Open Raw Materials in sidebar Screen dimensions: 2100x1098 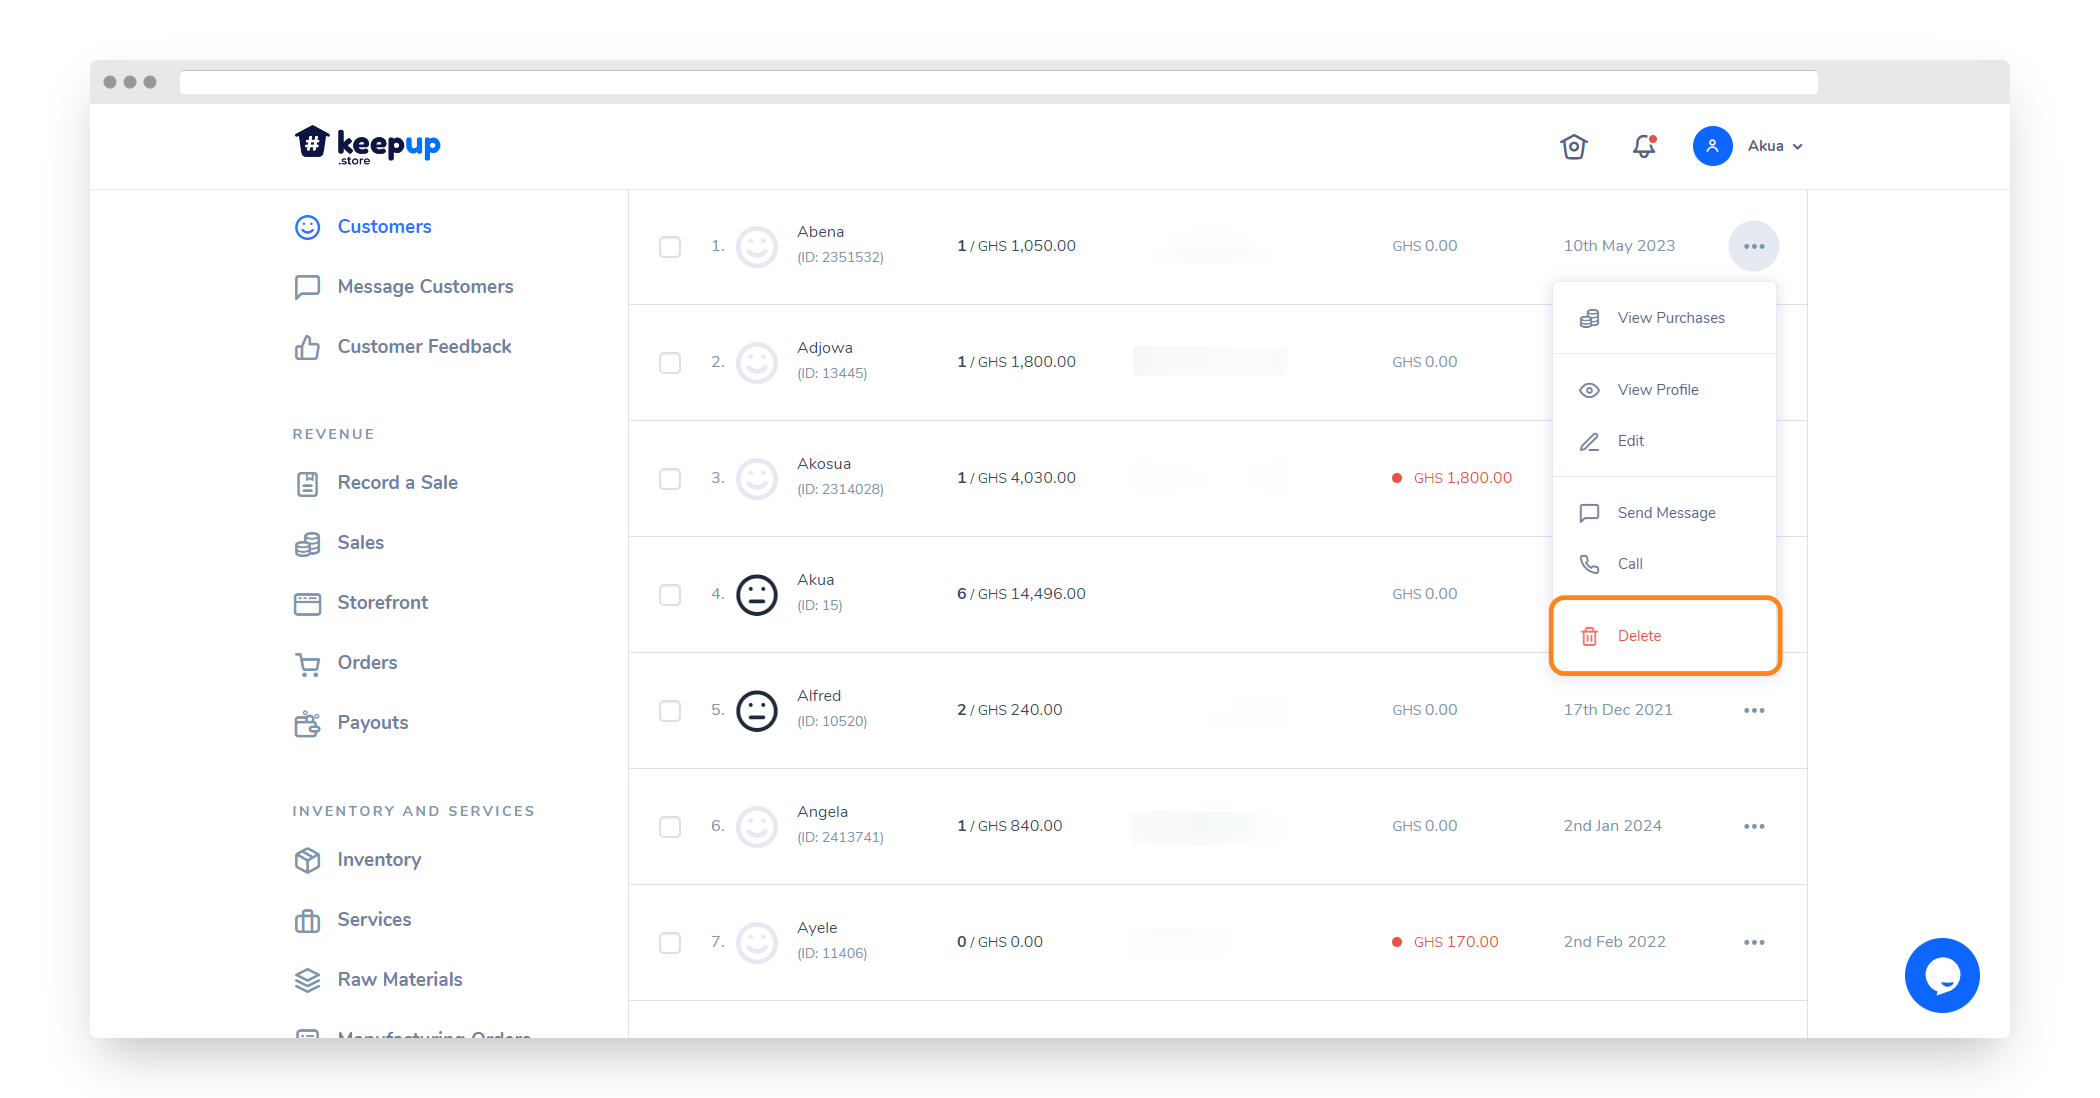coord(399,979)
